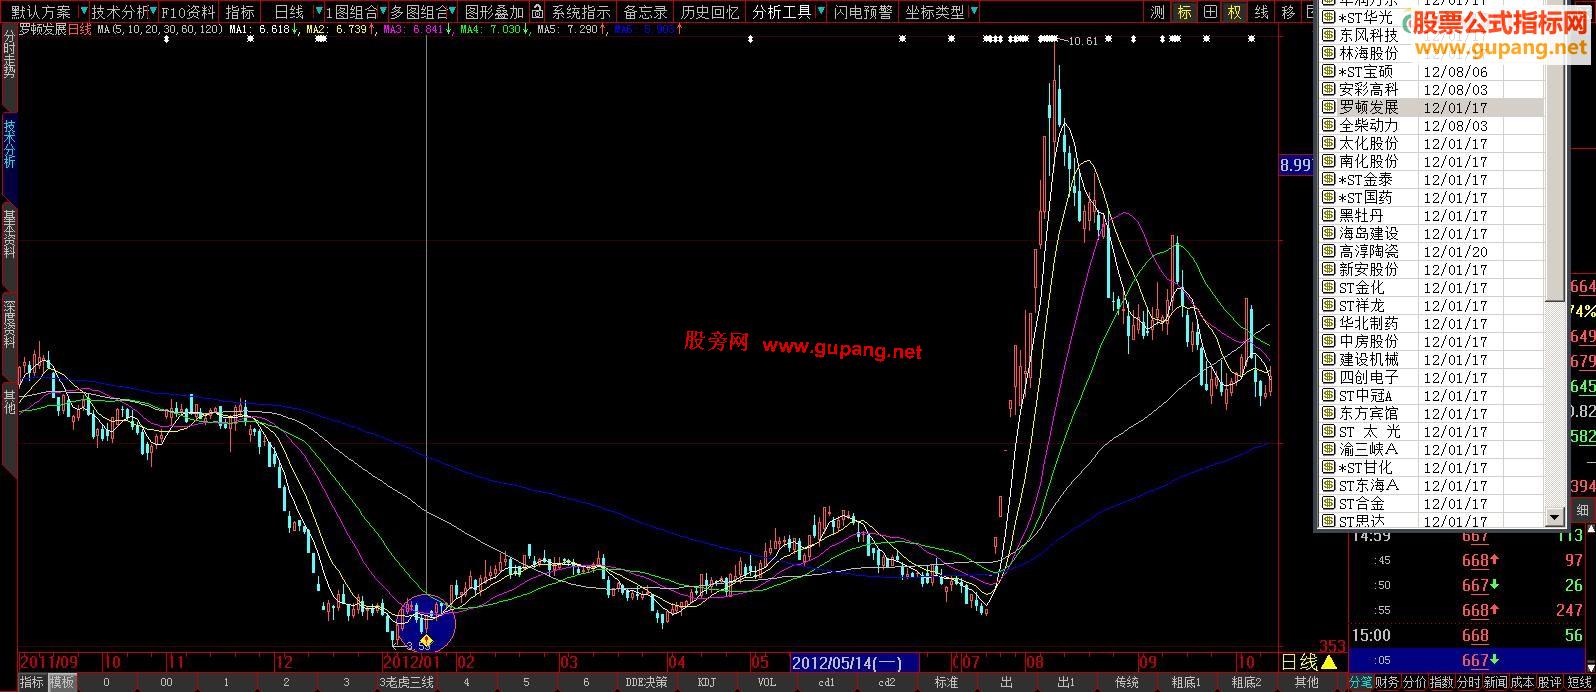Select the DDE决策 indicator tab
This screenshot has height=692, width=1596.
click(x=646, y=682)
